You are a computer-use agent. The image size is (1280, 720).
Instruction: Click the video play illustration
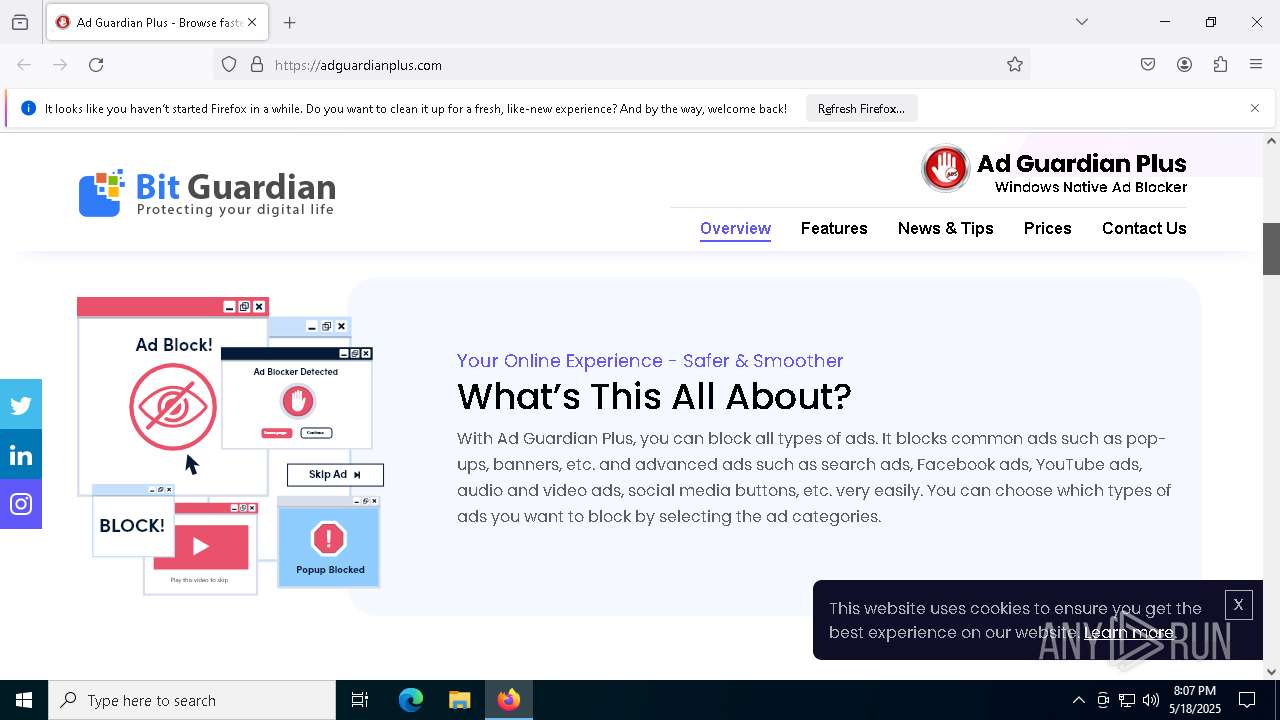point(200,546)
